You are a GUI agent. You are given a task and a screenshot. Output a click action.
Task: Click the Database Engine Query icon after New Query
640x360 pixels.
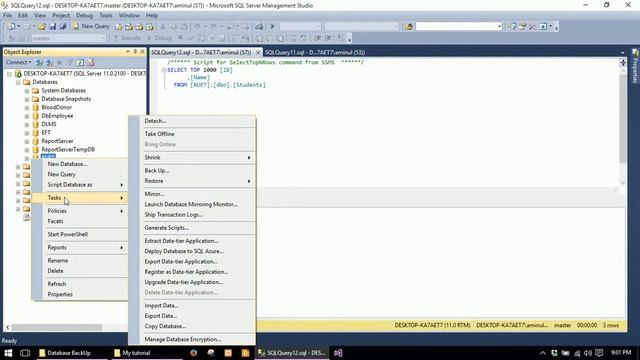click(118, 27)
